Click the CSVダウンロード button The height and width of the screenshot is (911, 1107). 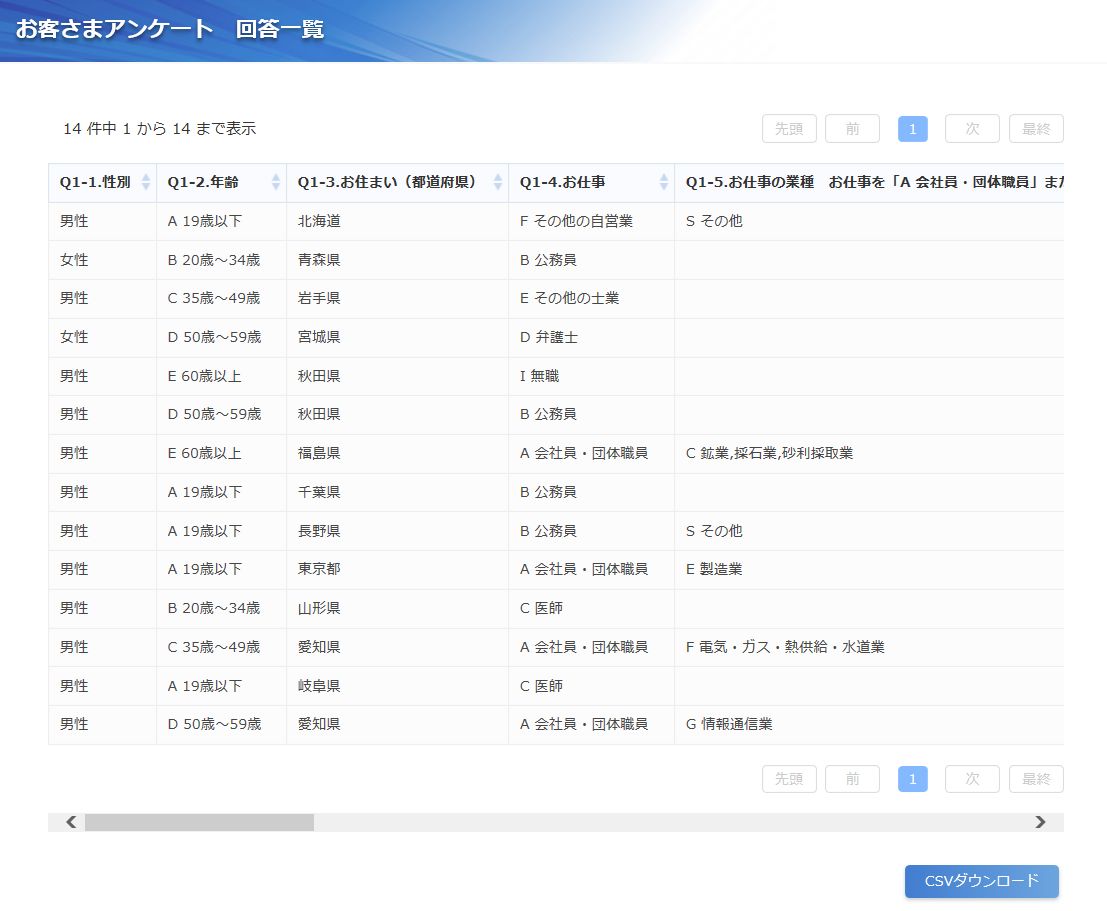coord(981,881)
